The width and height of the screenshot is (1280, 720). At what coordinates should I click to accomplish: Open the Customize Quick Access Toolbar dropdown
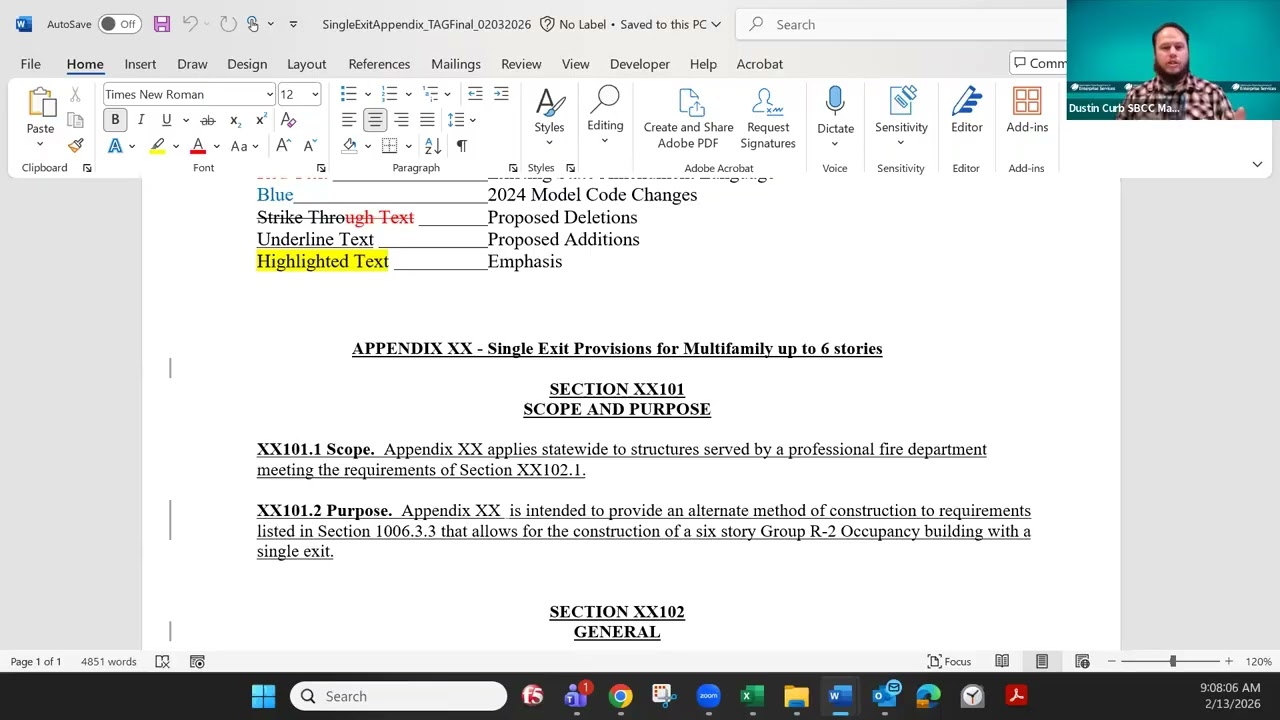[x=293, y=24]
